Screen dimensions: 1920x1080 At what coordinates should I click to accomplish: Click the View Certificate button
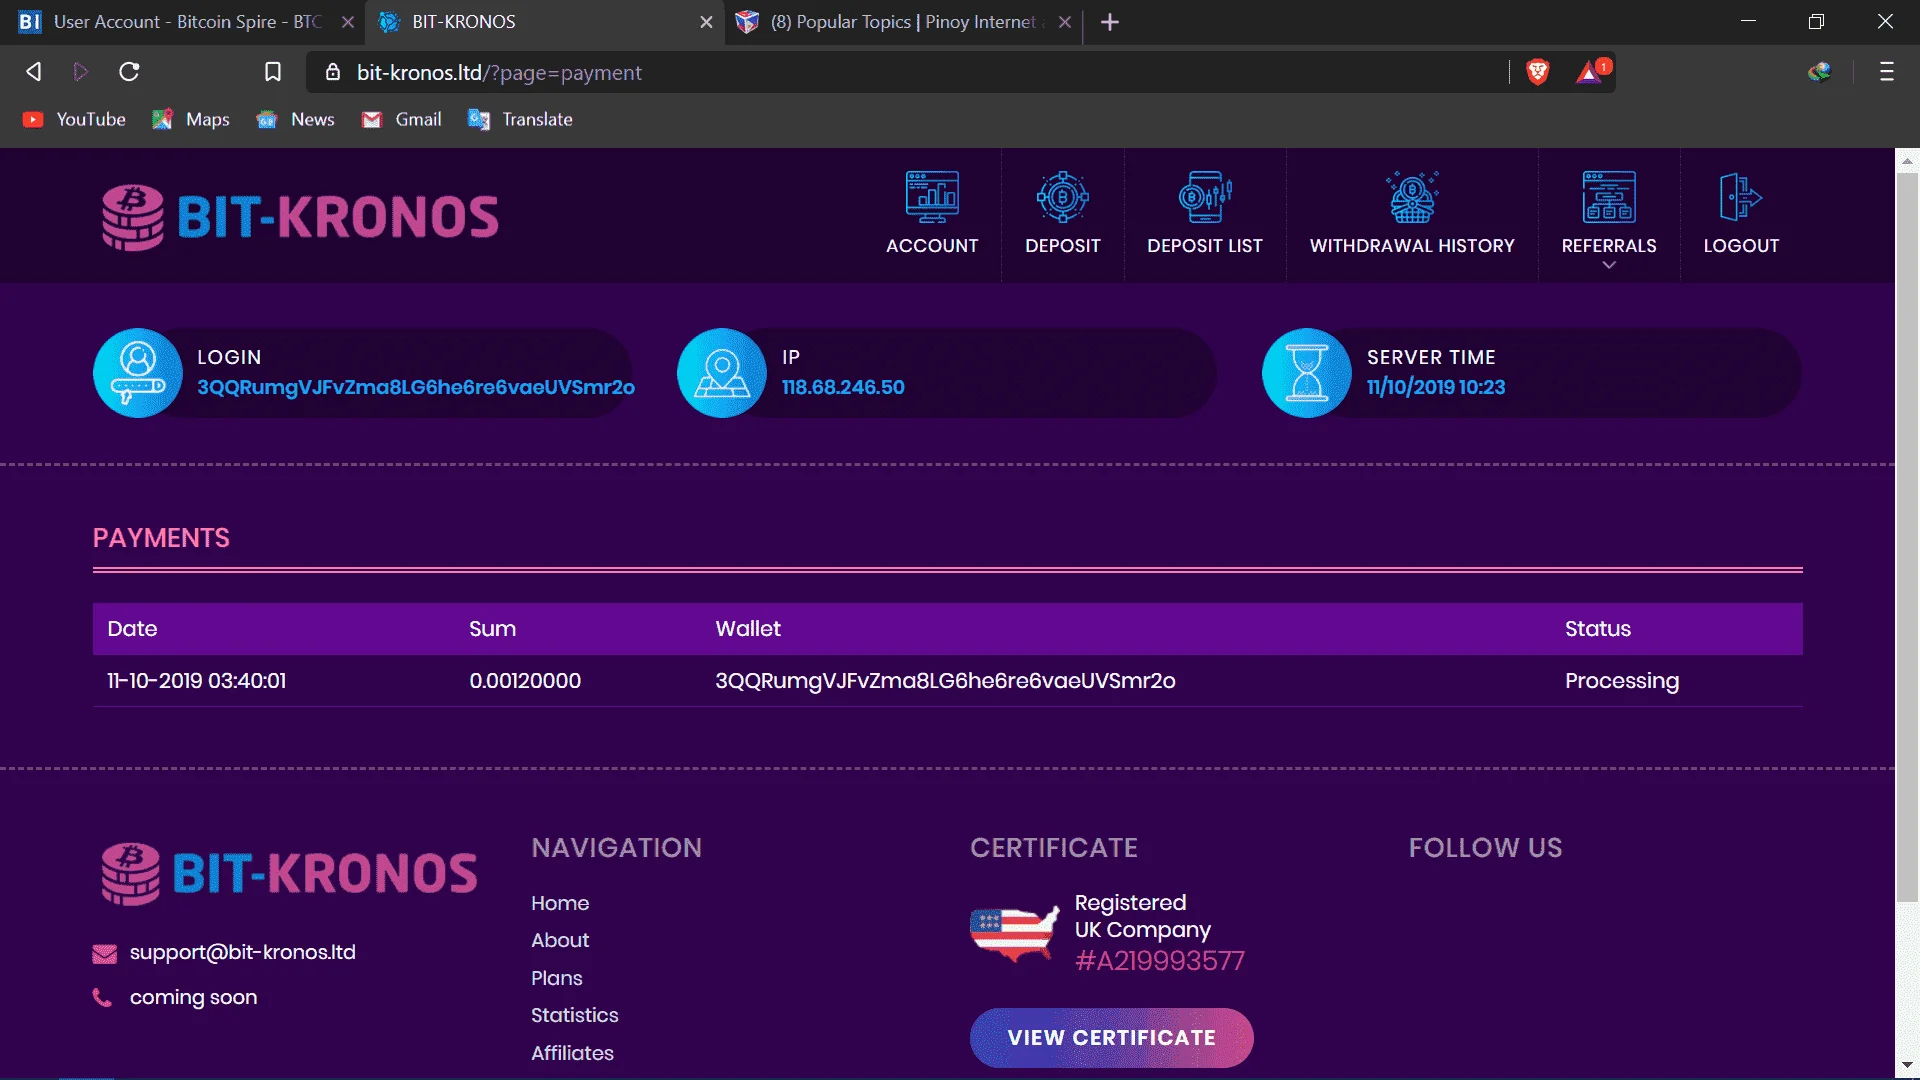click(1111, 1038)
